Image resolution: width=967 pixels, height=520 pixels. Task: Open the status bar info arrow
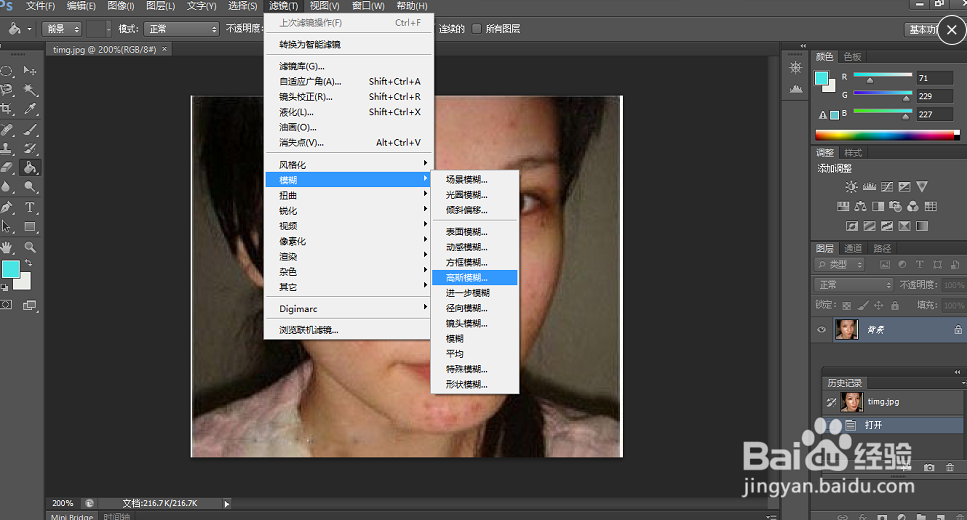[226, 504]
